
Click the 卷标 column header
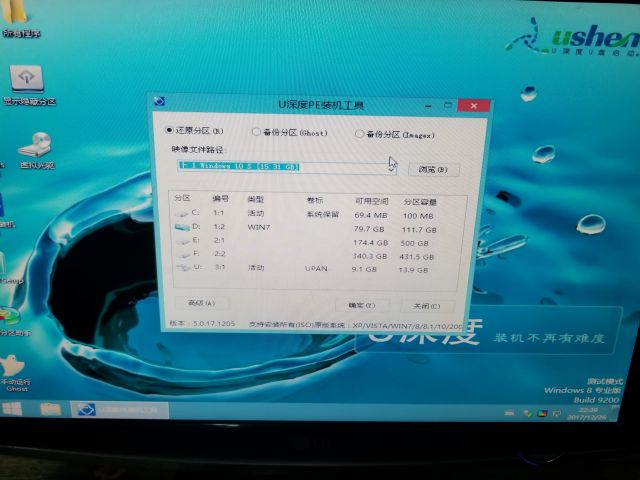(315, 200)
